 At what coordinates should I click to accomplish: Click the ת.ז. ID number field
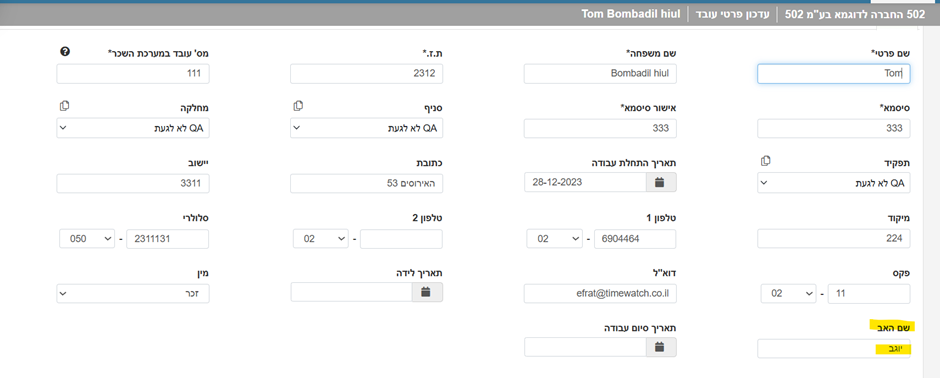pyautogui.click(x=366, y=74)
